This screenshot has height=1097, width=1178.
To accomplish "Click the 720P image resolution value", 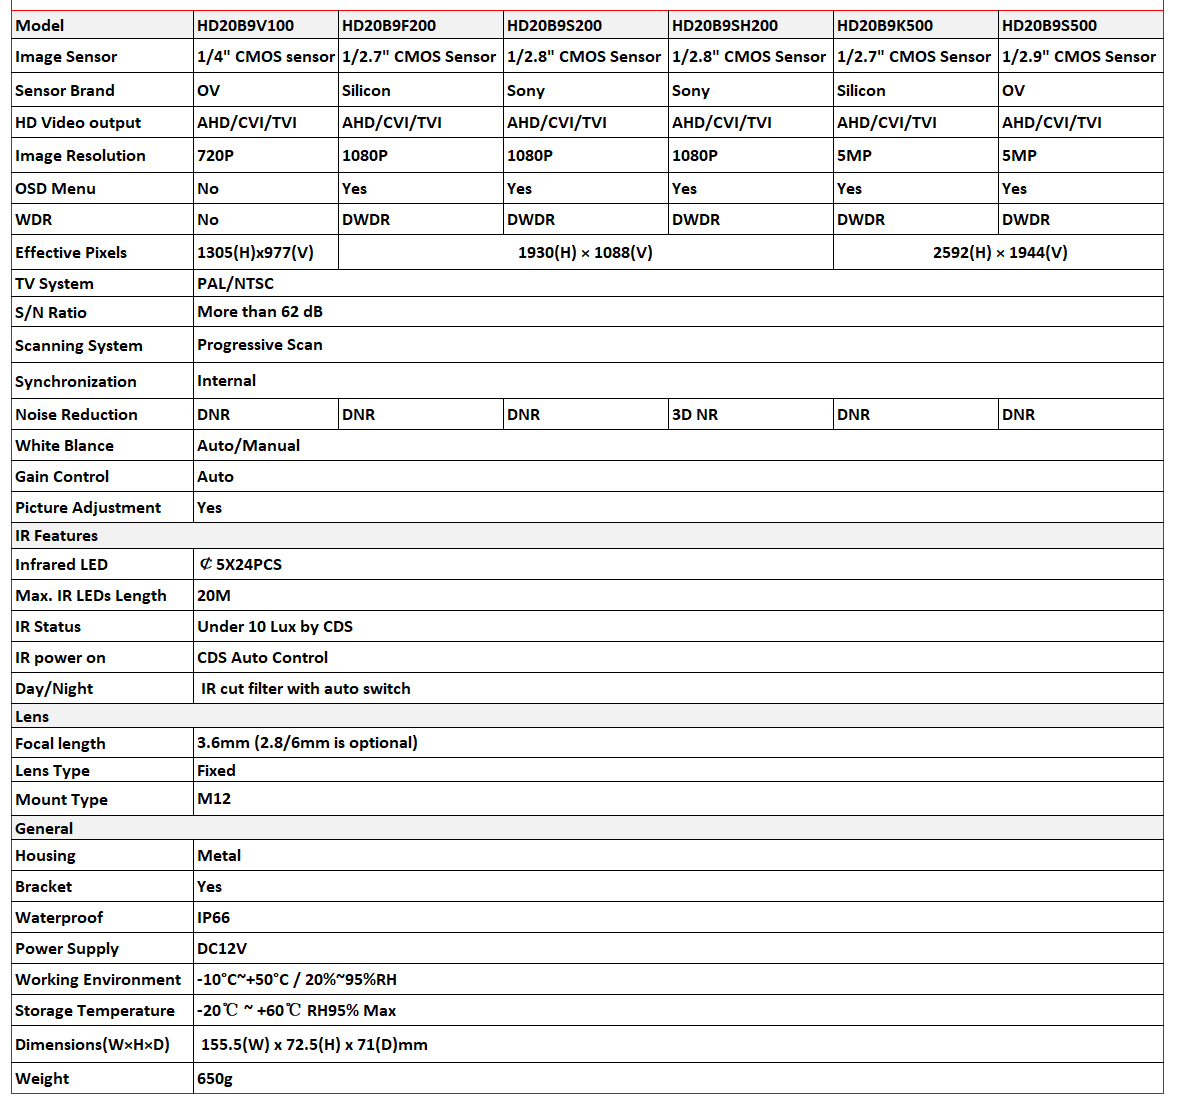I will (x=216, y=156).
